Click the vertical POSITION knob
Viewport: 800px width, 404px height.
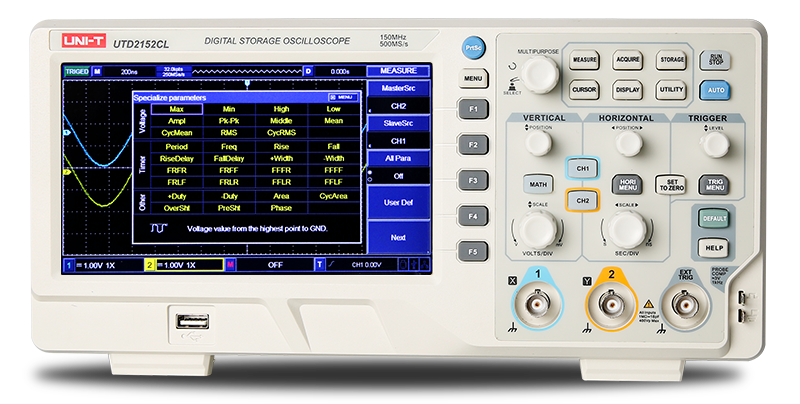(x=538, y=143)
